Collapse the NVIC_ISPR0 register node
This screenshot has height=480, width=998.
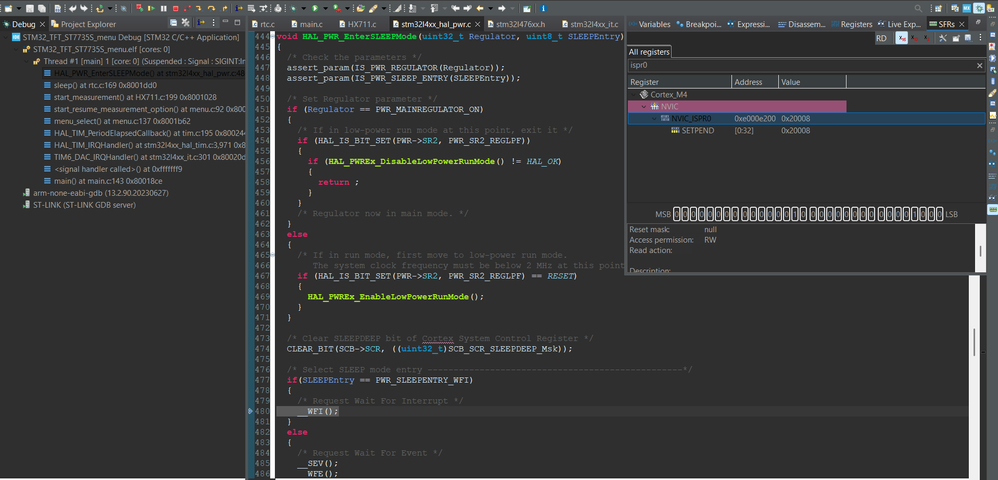653,118
